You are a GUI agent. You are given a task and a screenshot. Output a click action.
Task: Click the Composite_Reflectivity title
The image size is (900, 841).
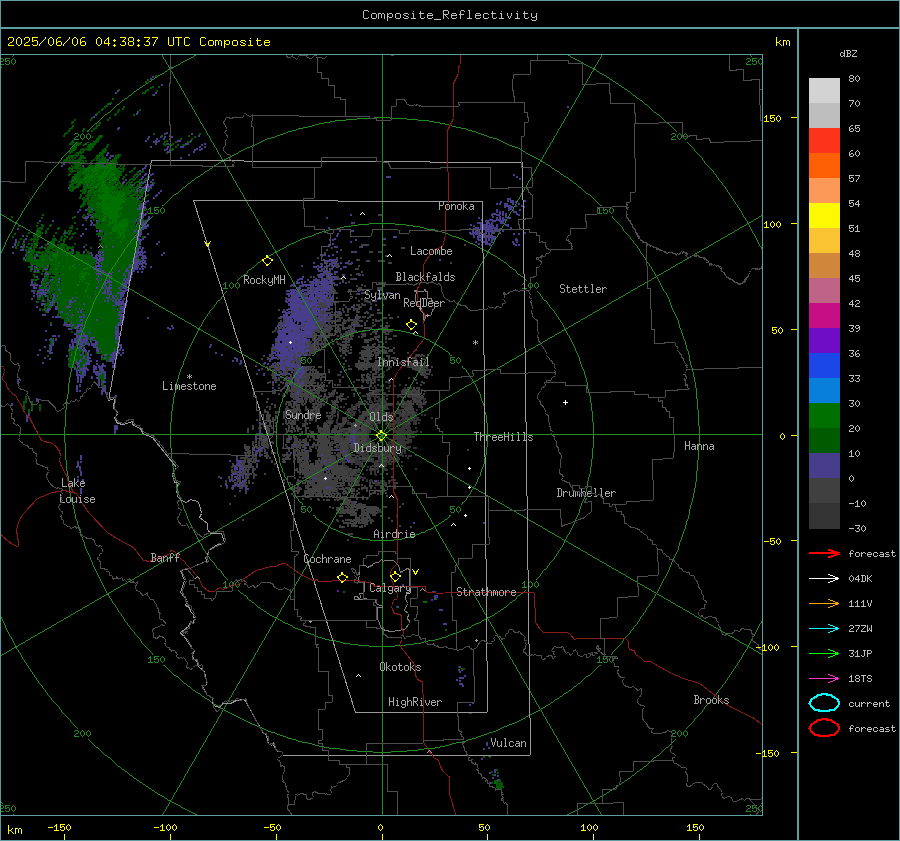coord(450,15)
